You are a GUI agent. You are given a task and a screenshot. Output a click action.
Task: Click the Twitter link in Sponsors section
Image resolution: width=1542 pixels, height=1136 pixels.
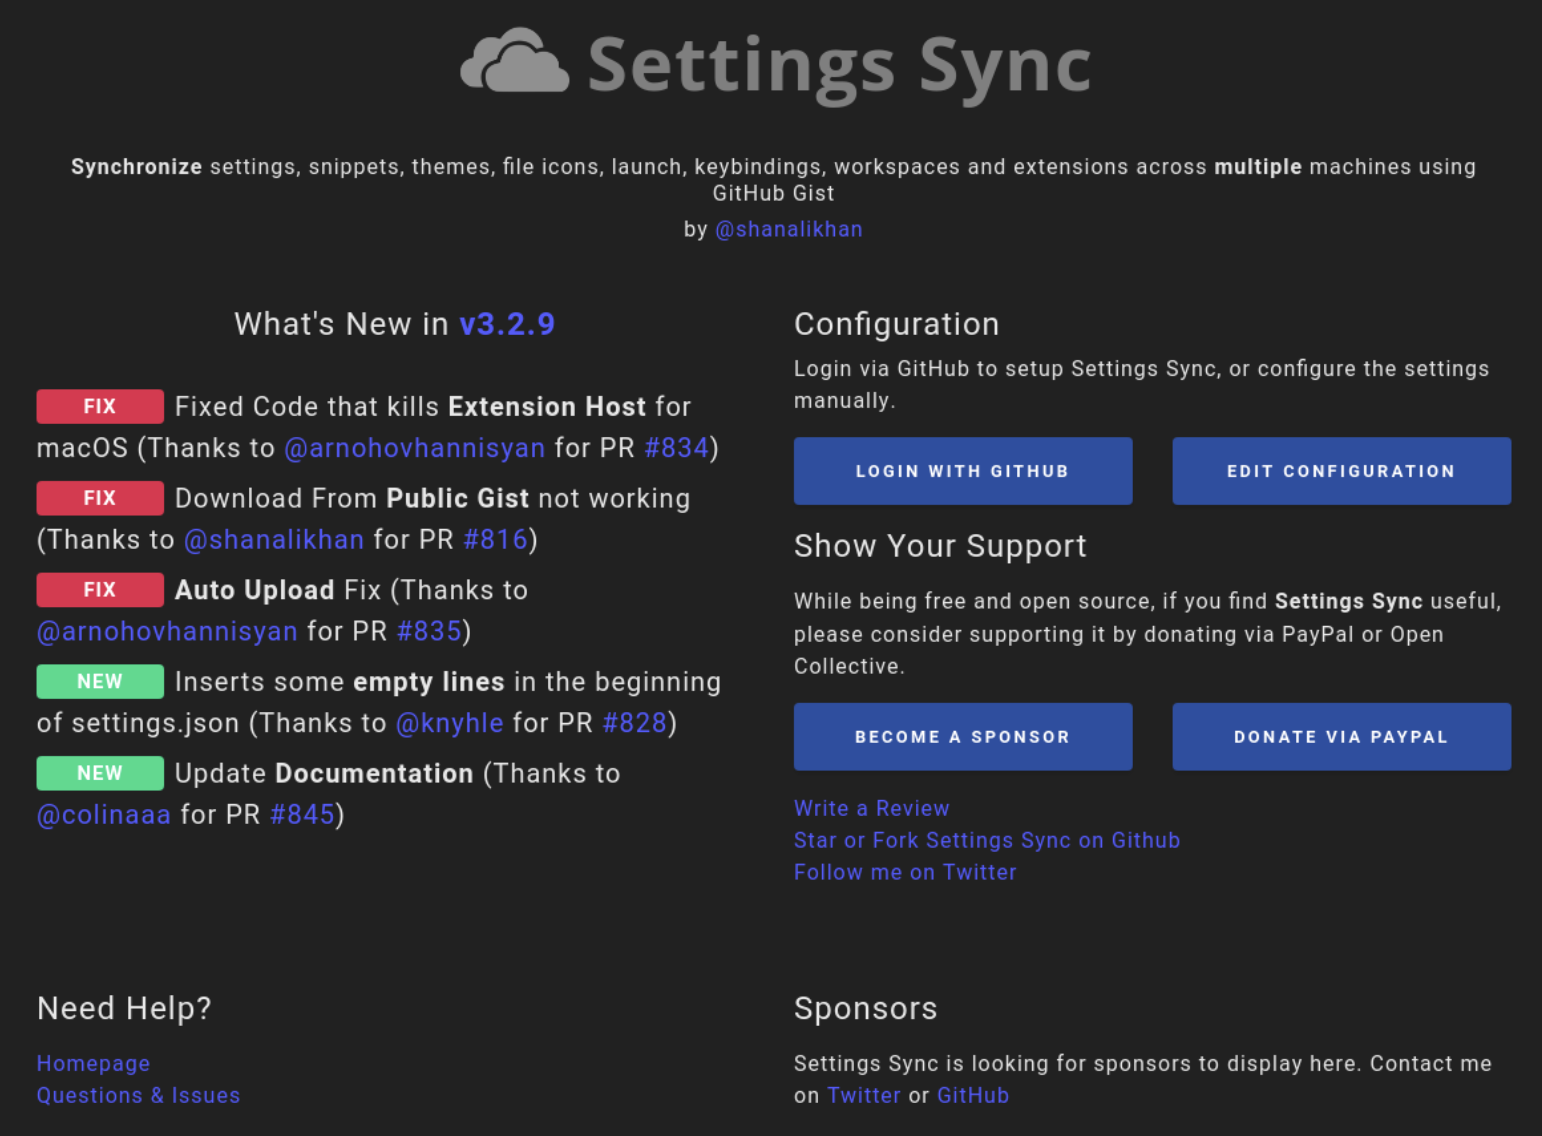pos(864,1096)
